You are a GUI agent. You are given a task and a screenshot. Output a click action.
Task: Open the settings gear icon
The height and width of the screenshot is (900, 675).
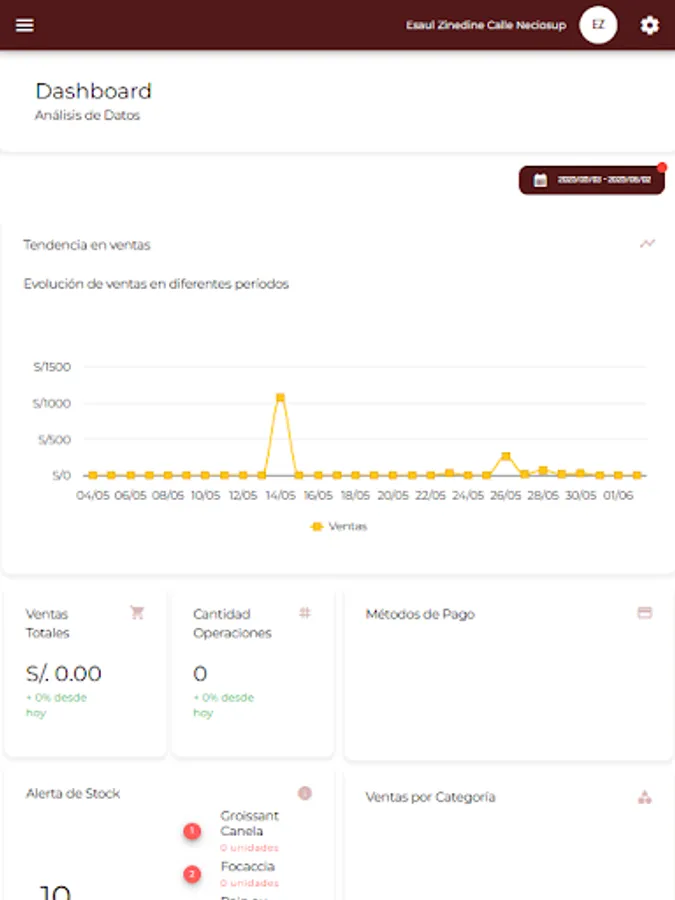[x=649, y=25]
